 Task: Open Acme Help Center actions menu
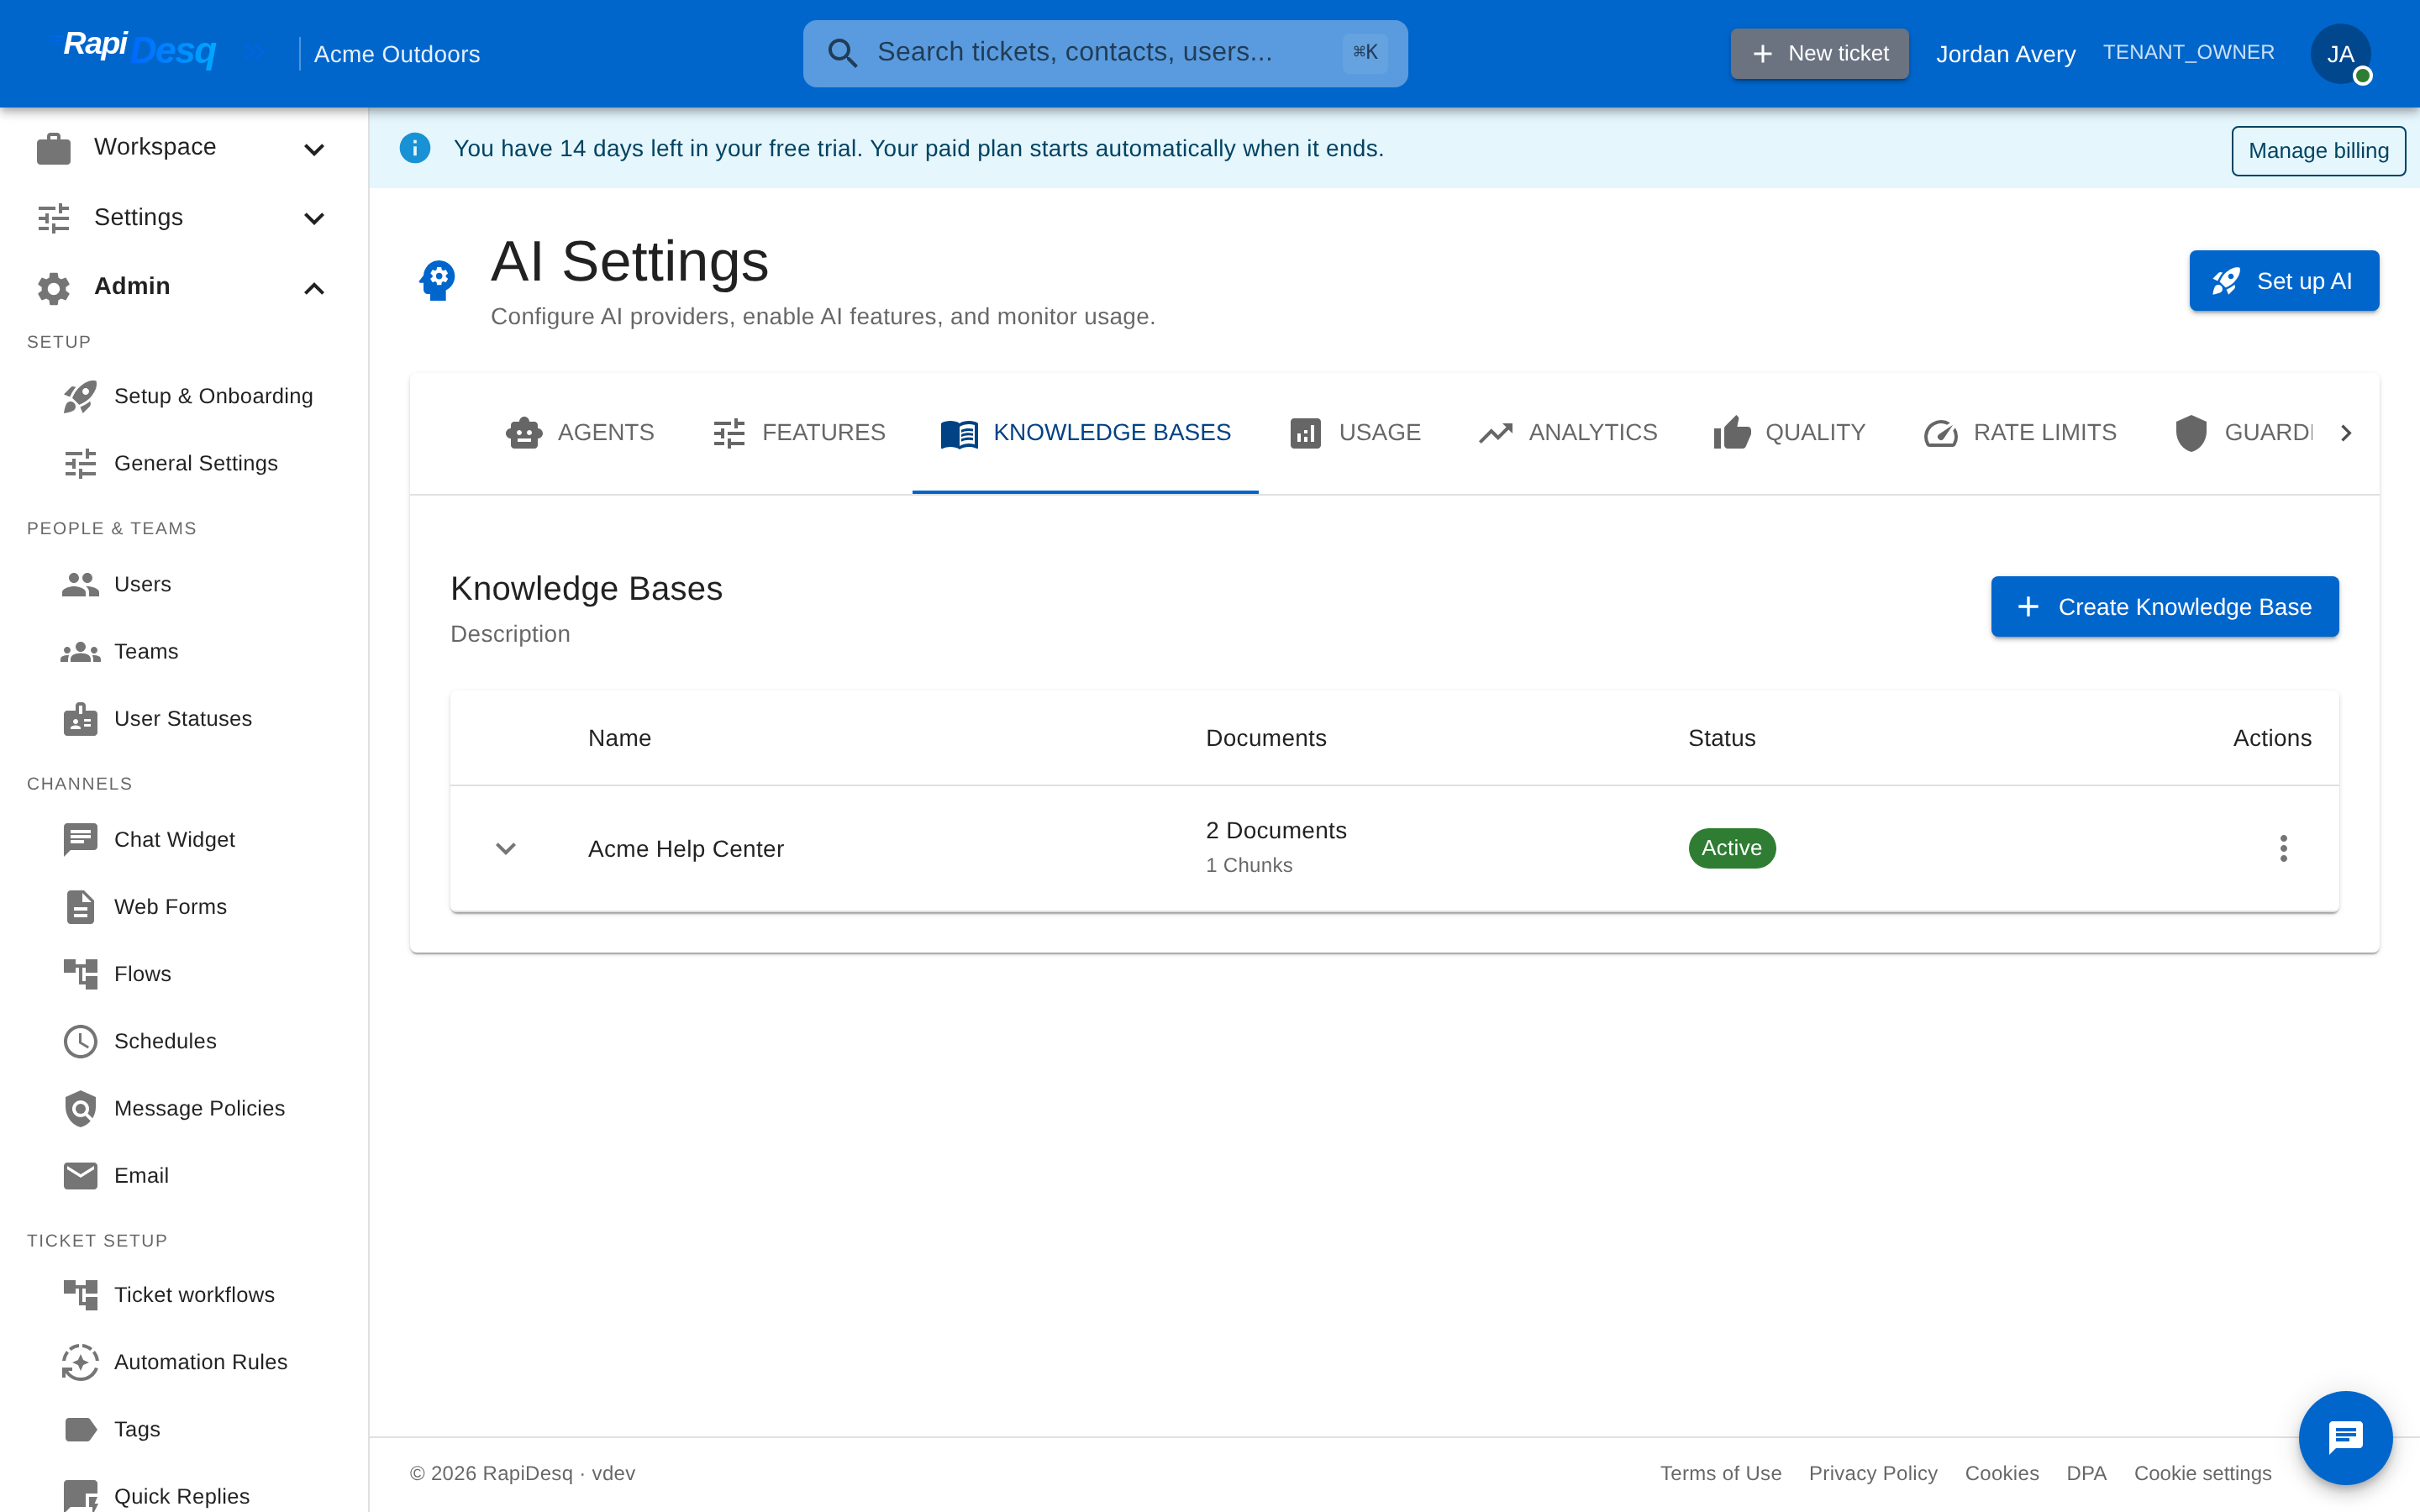(x=2283, y=848)
